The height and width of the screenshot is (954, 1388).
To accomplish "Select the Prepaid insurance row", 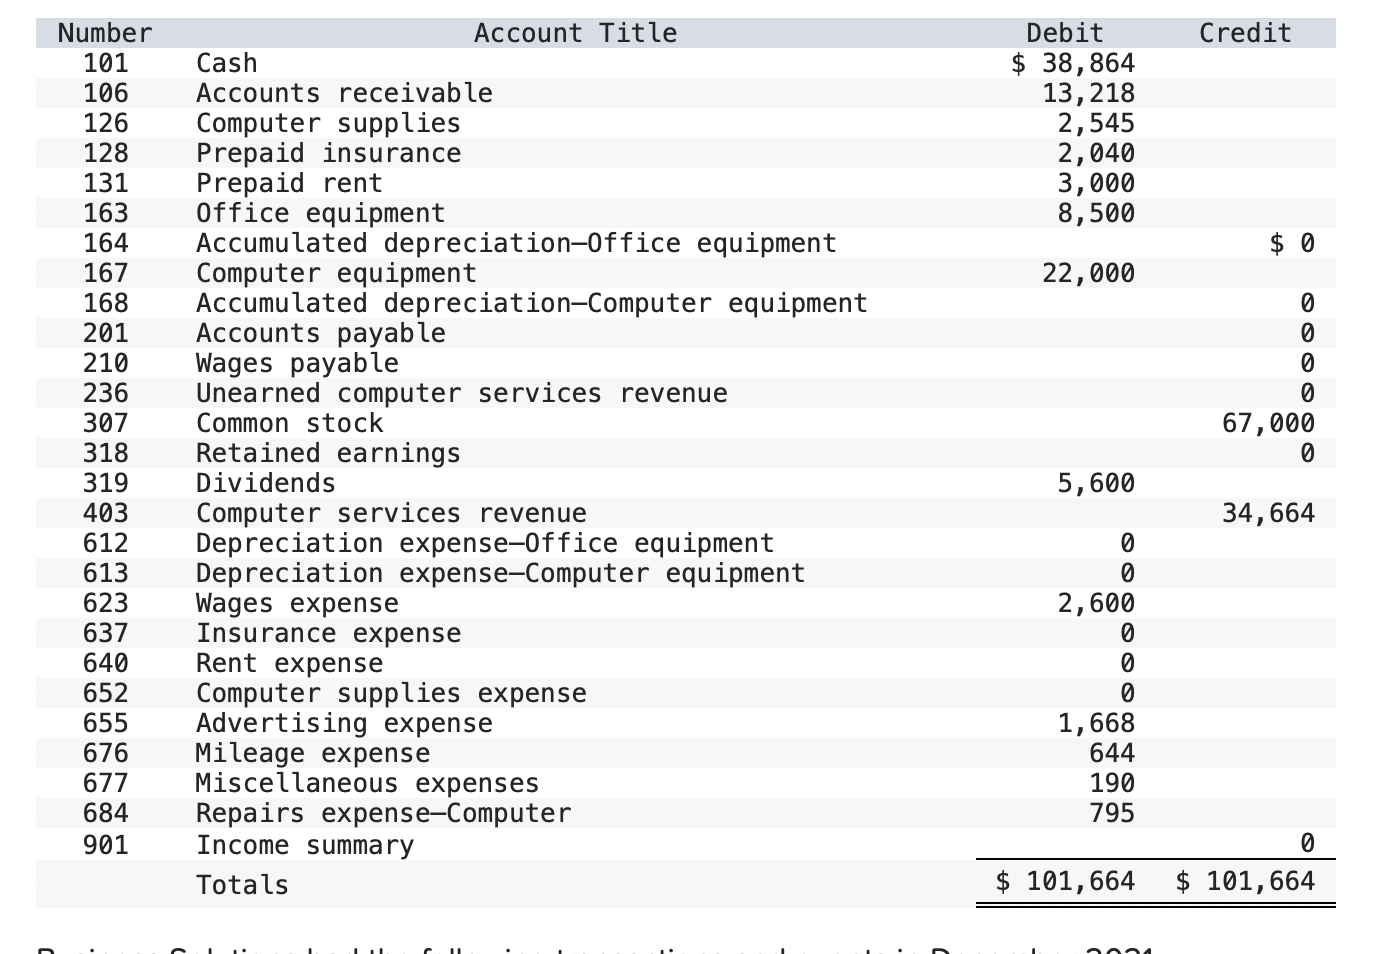I will 328,153.
